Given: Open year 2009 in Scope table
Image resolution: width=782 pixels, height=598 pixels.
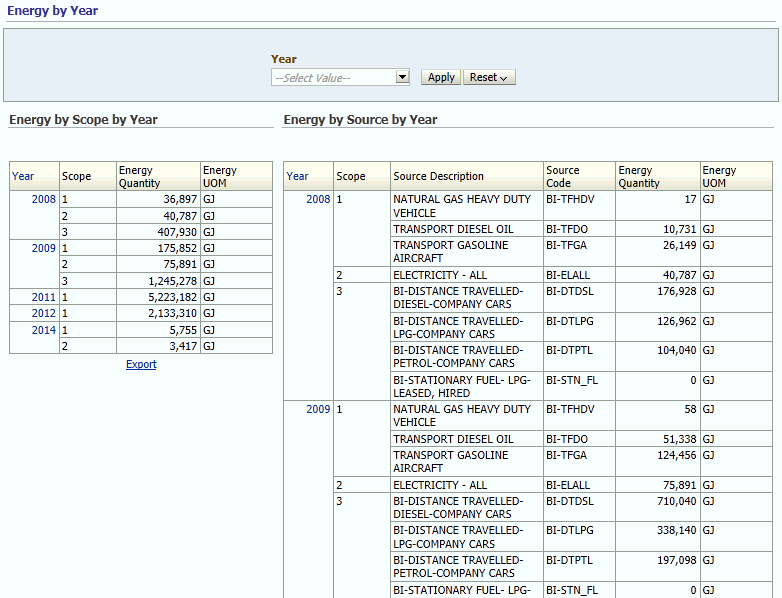Looking at the screenshot, I should coord(44,248).
